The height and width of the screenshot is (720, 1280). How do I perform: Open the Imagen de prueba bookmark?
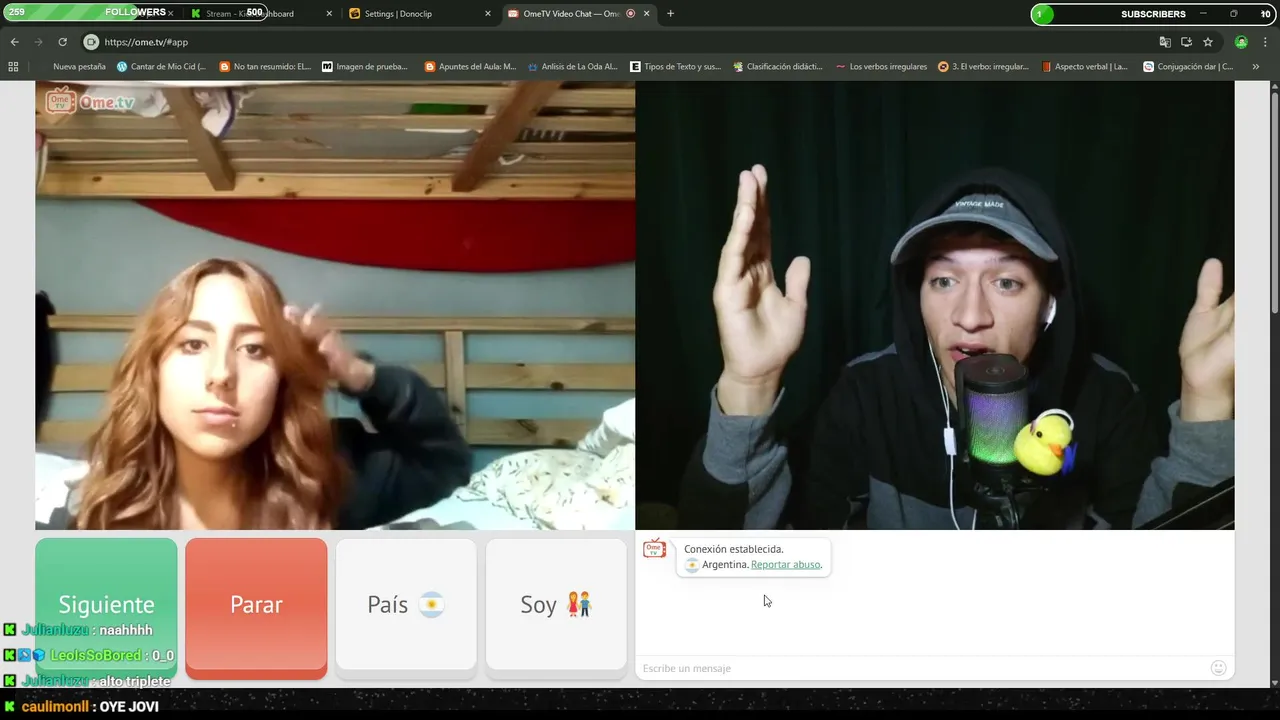(365, 67)
